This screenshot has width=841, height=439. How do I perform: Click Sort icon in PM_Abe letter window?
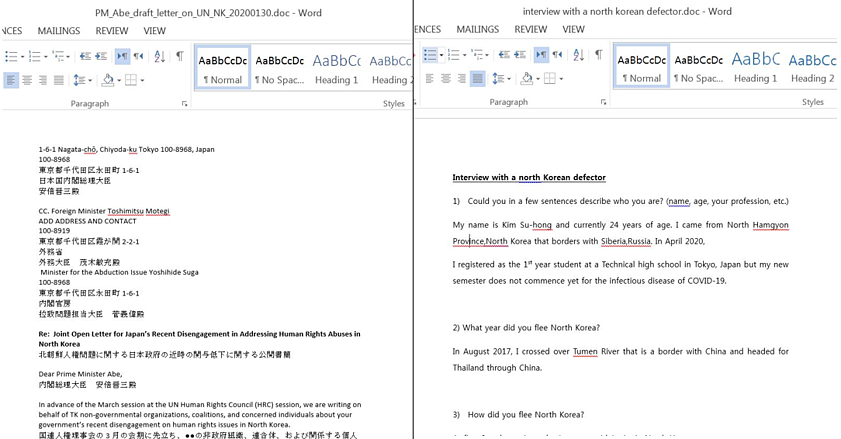tap(160, 56)
